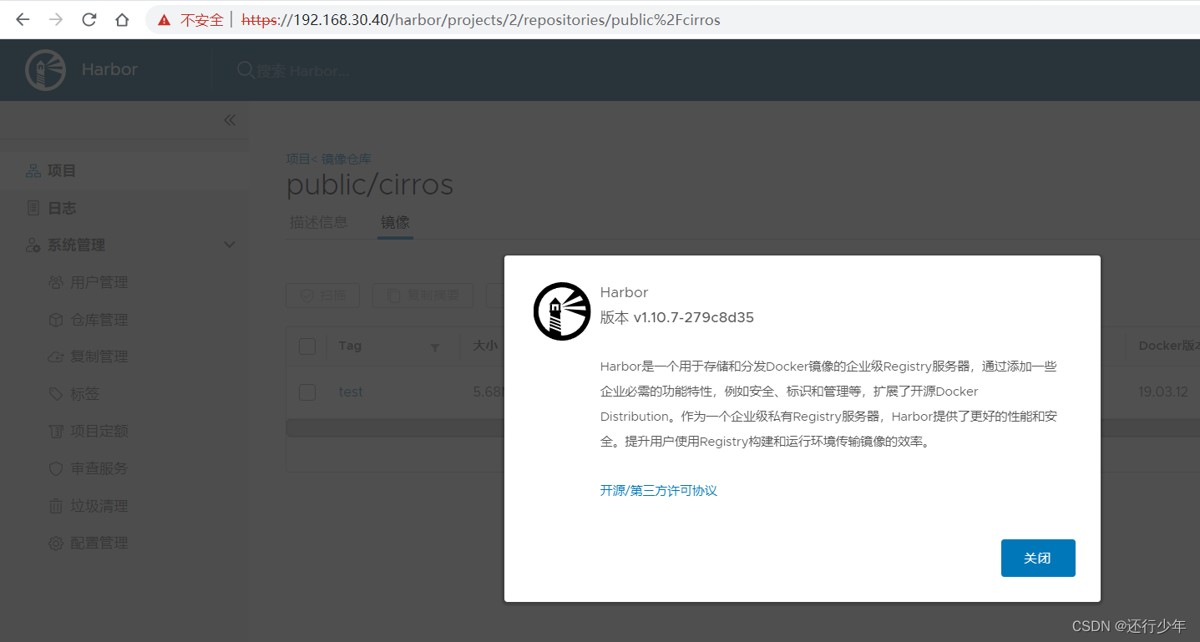Viewport: 1200px width, 642px height.
Task: Open 配置管理 in the sidebar
Action: (x=99, y=543)
